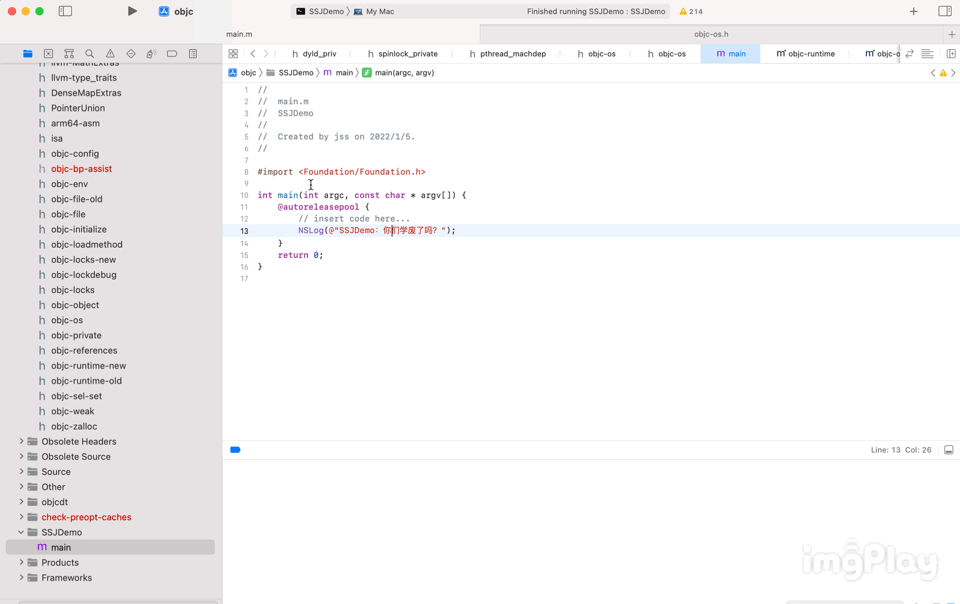Expand the objcdt group
The image size is (960, 604).
21,502
